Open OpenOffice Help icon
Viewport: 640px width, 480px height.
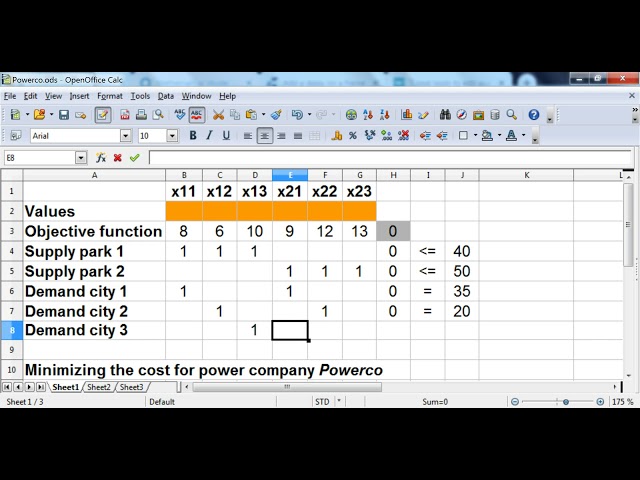[x=534, y=115]
